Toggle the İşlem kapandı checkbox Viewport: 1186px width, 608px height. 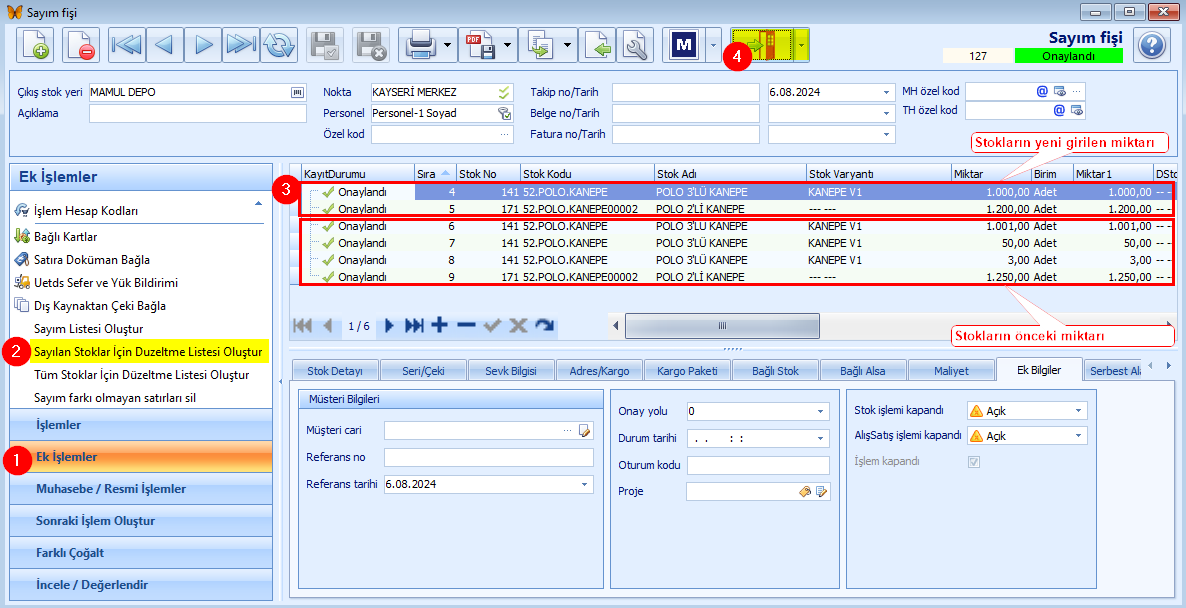tap(974, 461)
